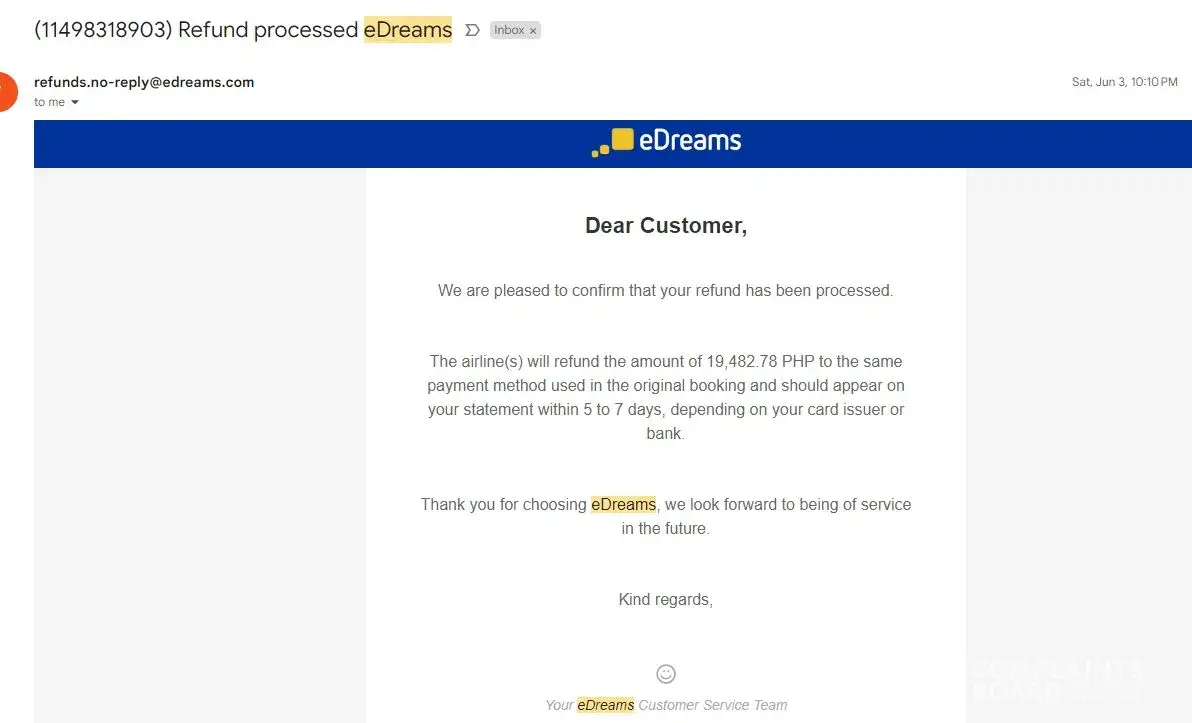Remove the Inbox label with its X
This screenshot has width=1192, height=723.
click(x=533, y=31)
